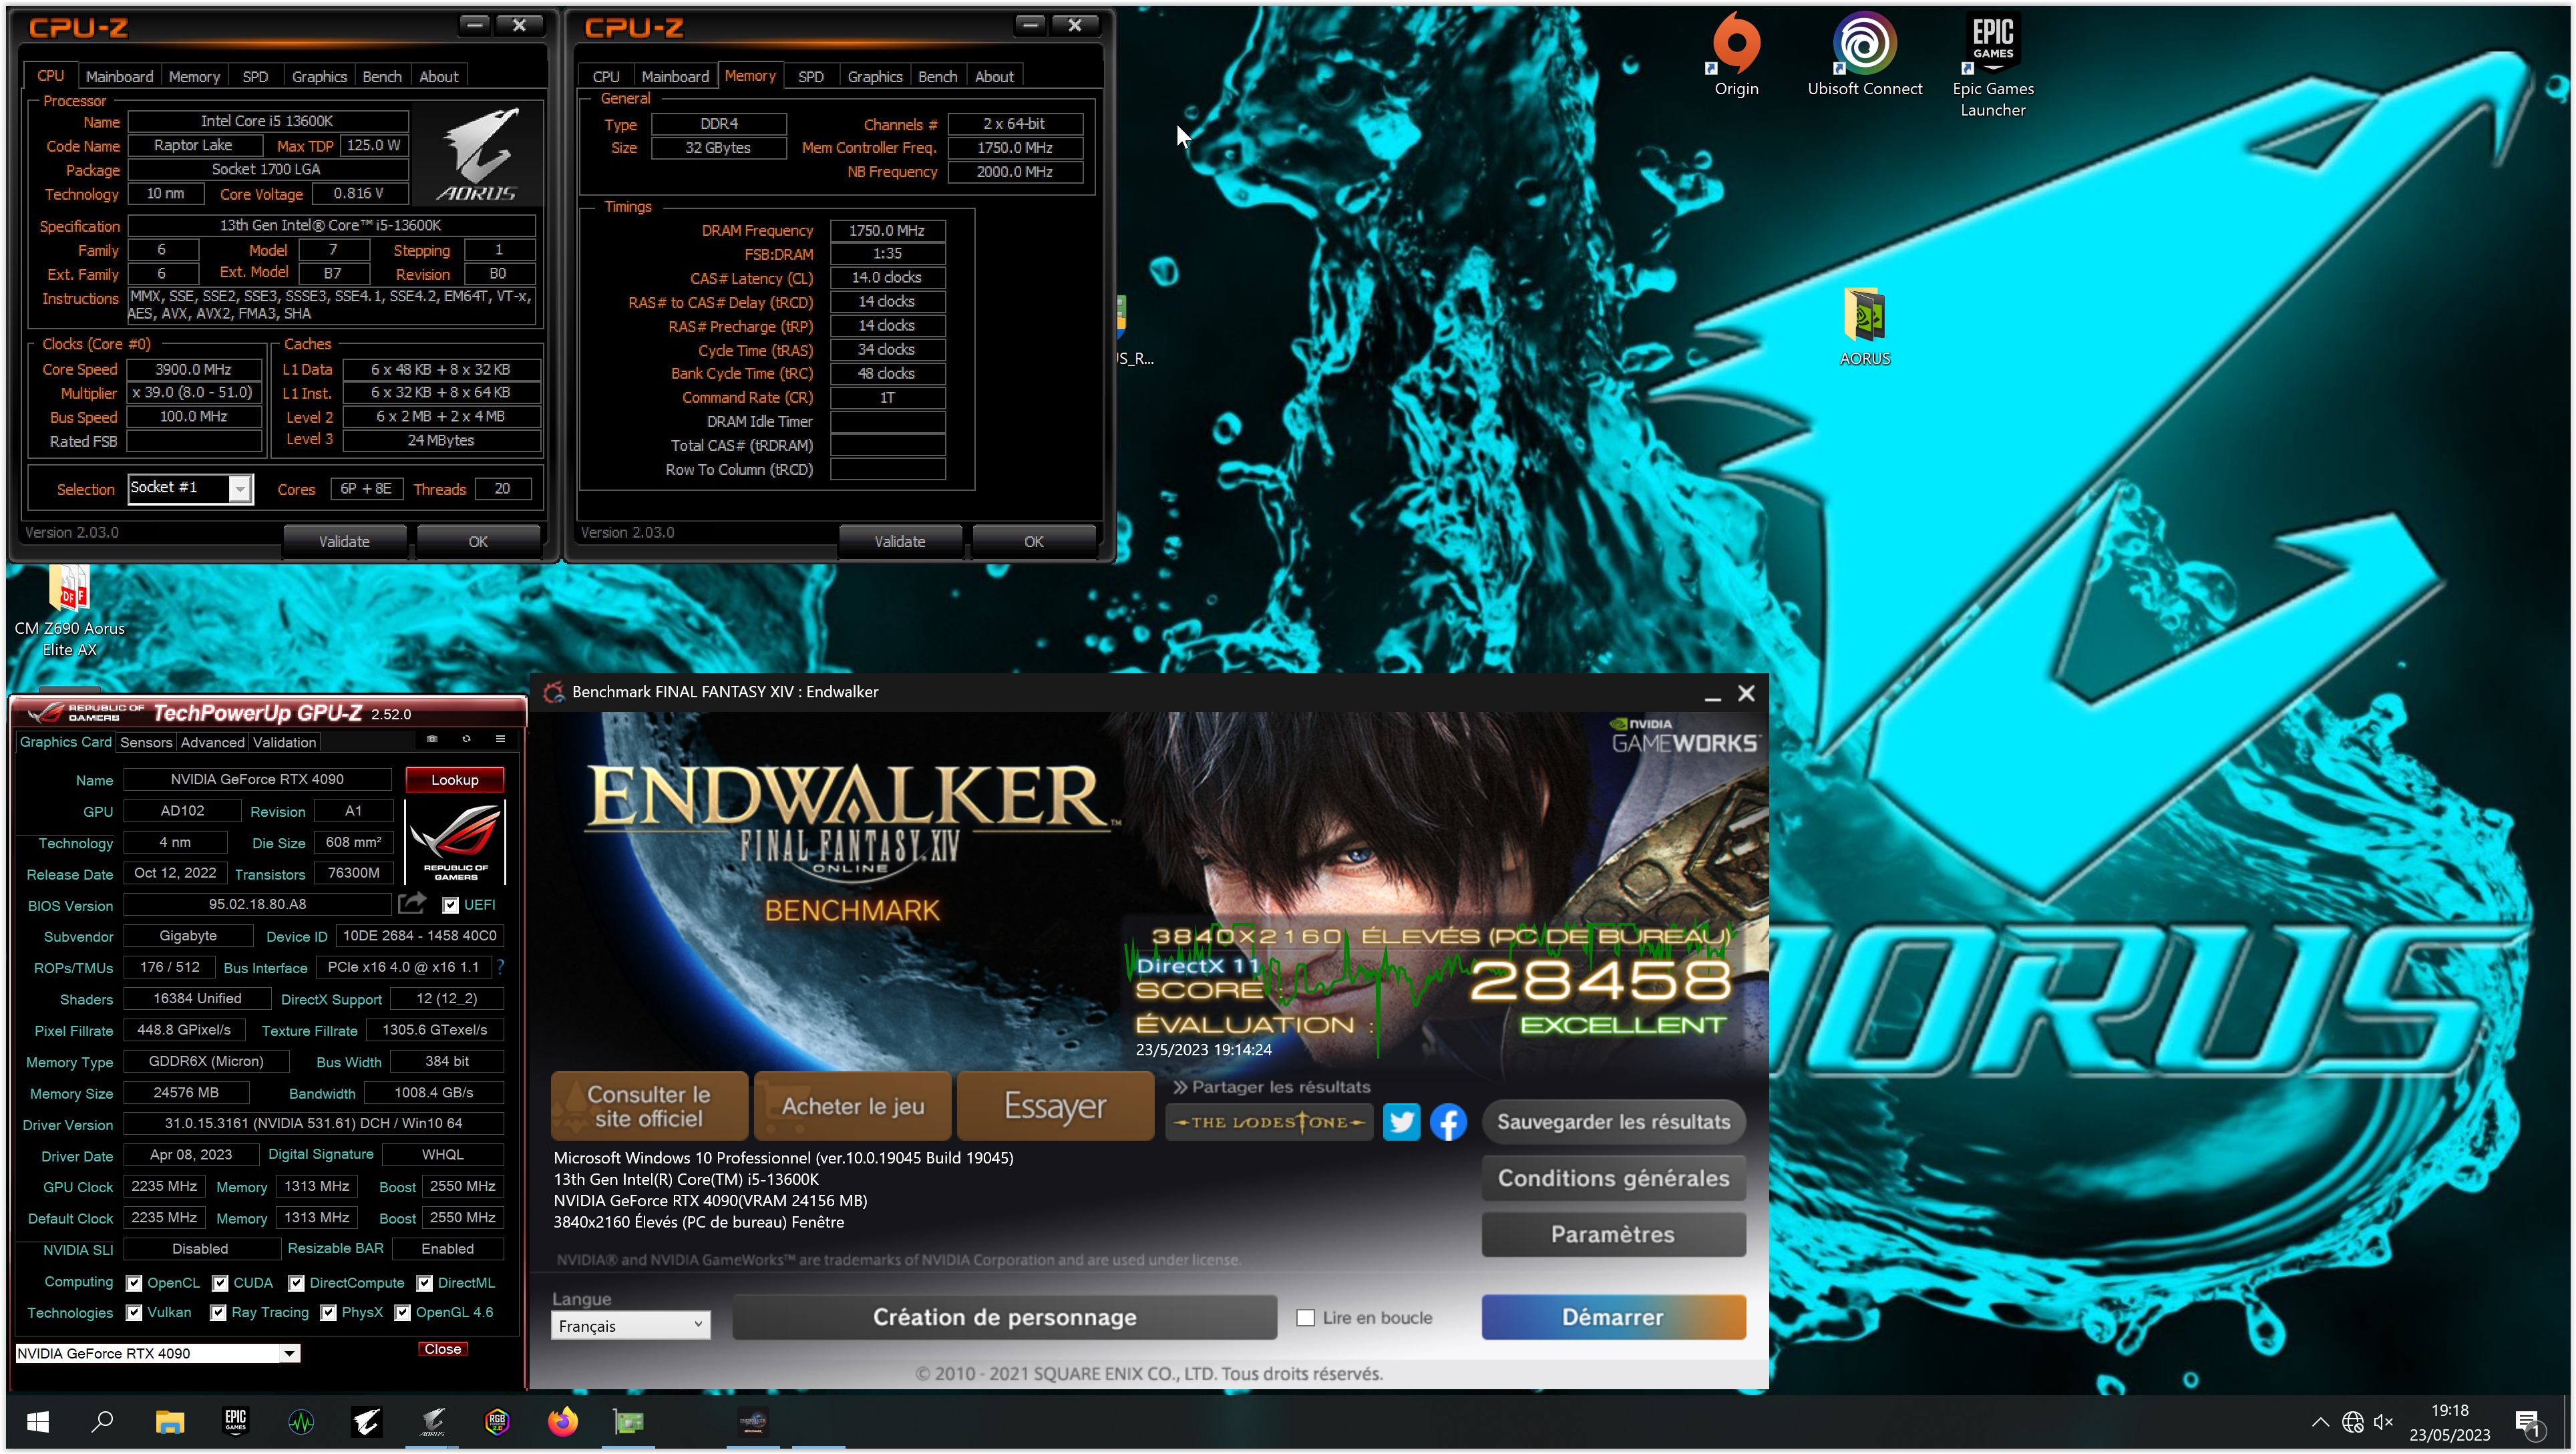
Task: Open GPU-Z hamburger menu icon
Action: pos(500,739)
